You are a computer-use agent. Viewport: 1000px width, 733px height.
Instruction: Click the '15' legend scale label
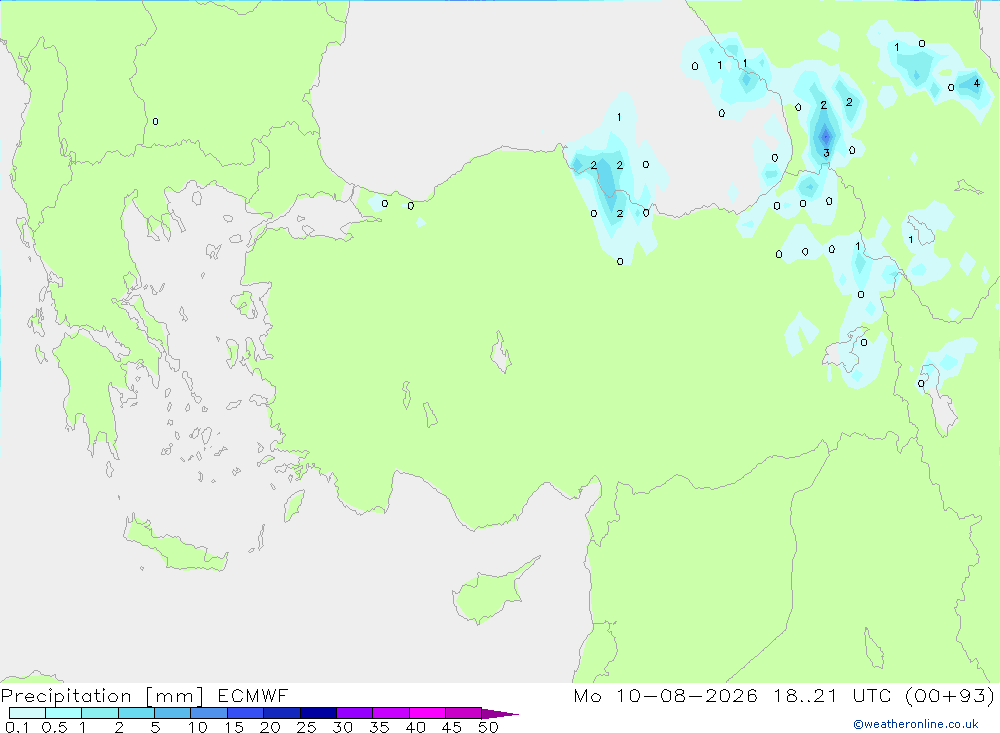234,727
